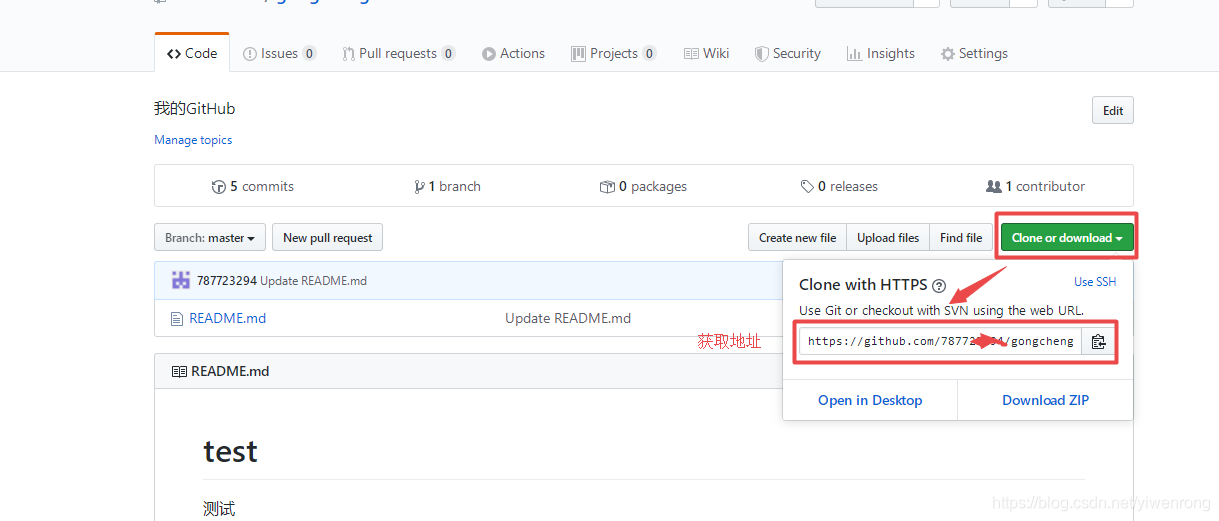Click Open in Desktop
This screenshot has height=521, width=1219.
coord(870,400)
